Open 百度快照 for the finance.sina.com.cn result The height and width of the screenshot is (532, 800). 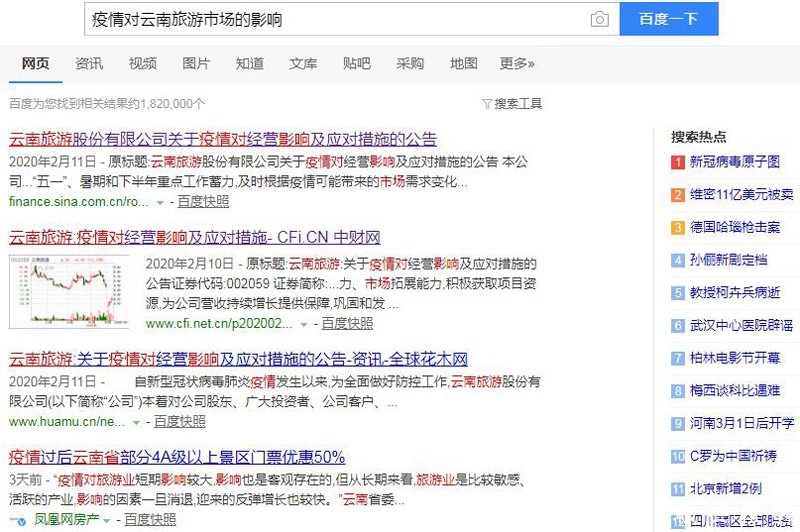[203, 202]
